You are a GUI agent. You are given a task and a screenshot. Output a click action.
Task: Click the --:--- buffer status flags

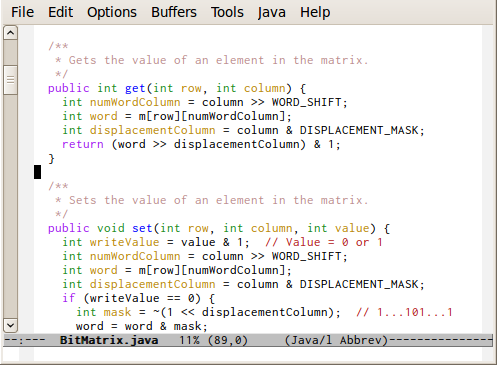pos(25,340)
